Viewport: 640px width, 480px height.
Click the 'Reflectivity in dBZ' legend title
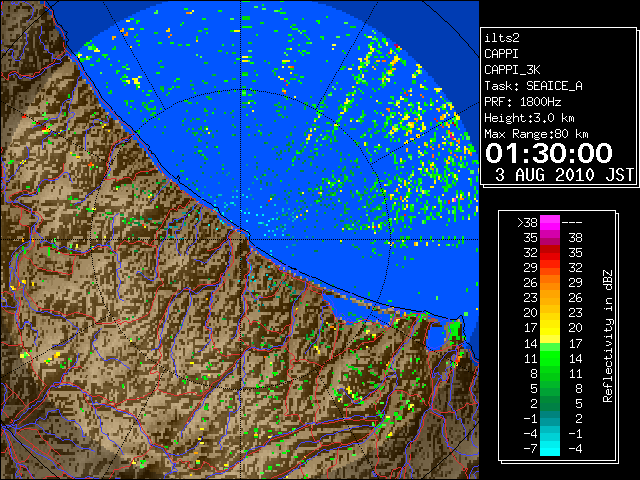click(x=608, y=336)
